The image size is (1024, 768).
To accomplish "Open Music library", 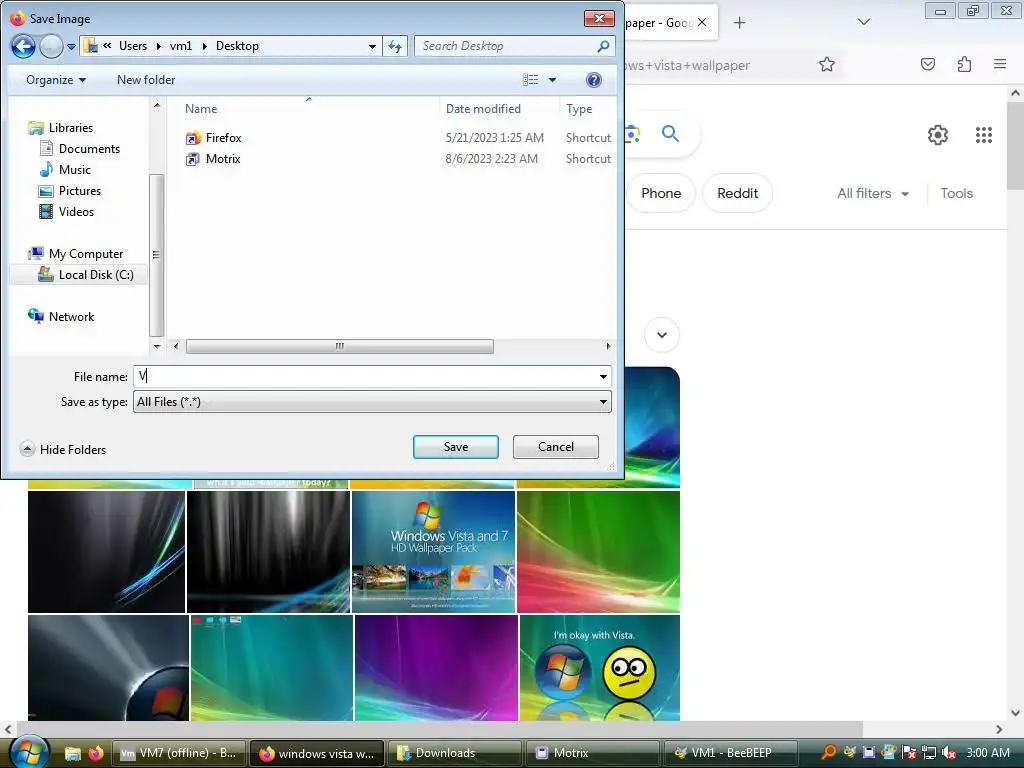I will [74, 170].
